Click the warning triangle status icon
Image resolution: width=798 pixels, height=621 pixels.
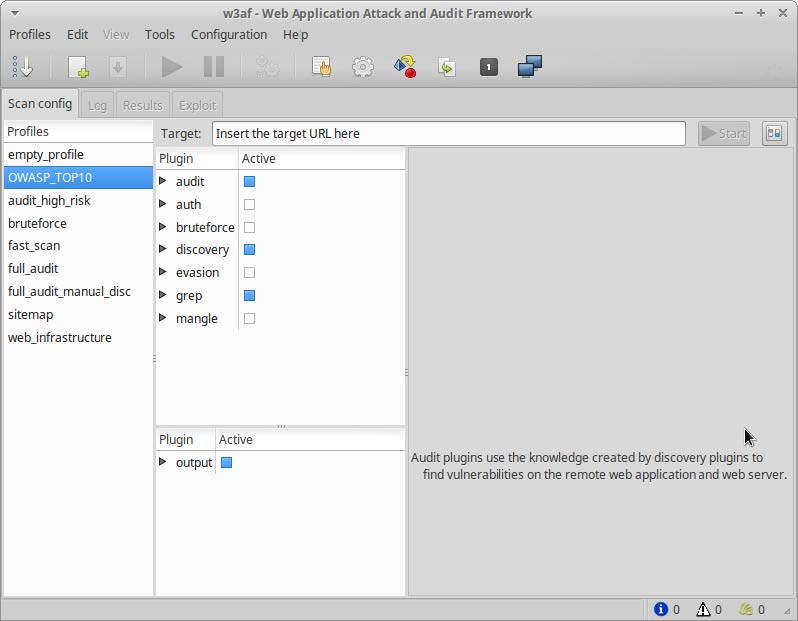coord(703,609)
